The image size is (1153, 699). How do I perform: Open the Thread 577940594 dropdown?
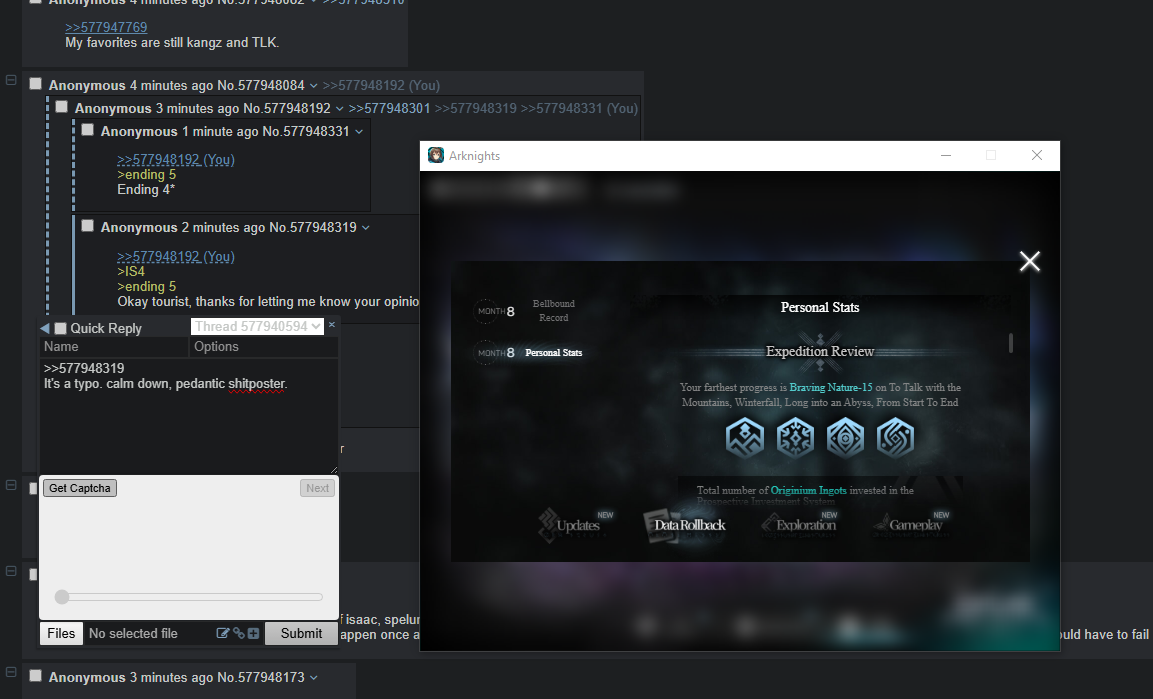coord(257,326)
